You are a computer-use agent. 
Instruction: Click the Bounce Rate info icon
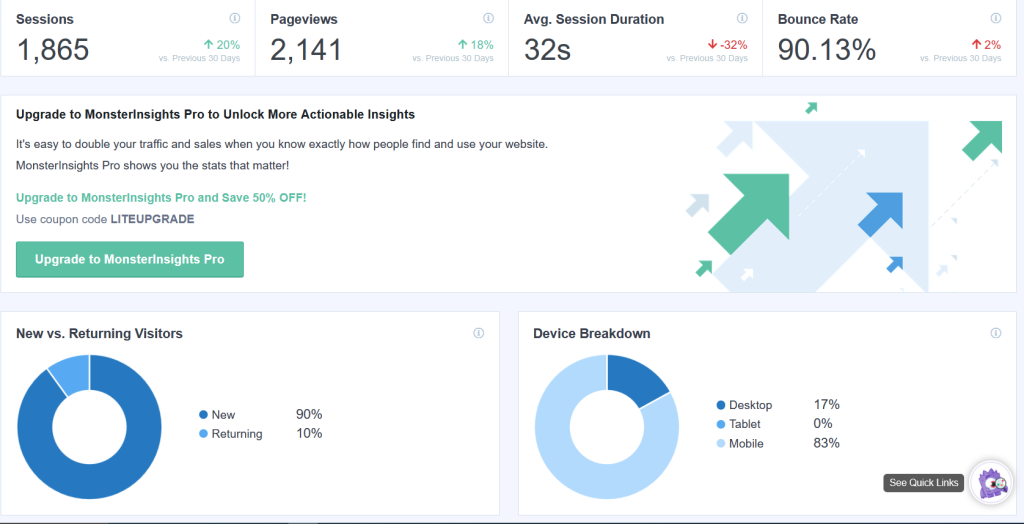click(996, 18)
